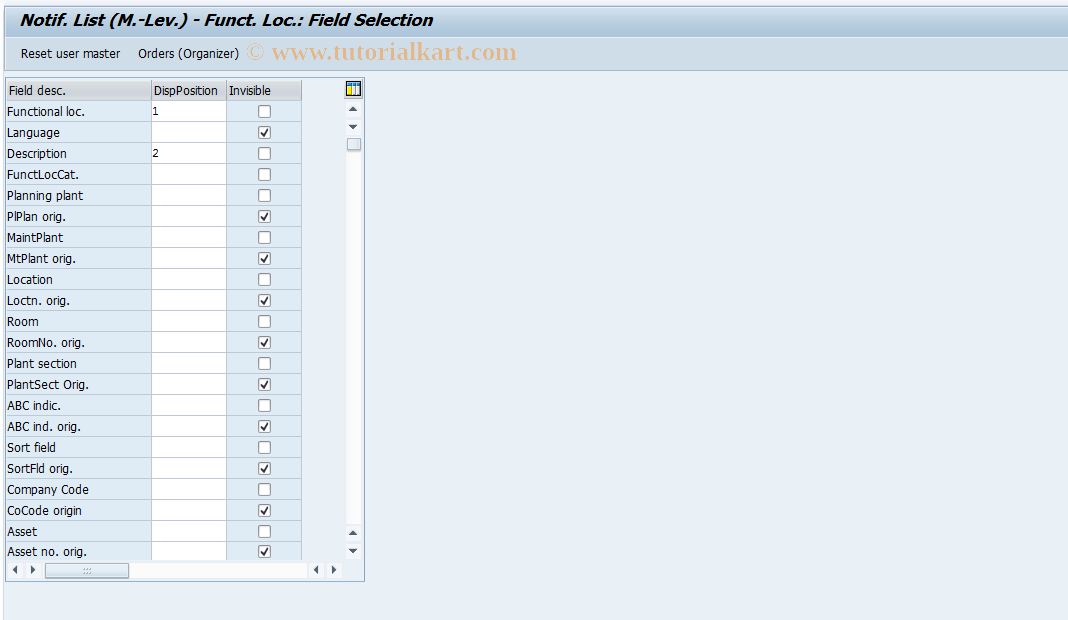Uncheck Invisible for Loctn. orig.
The width and height of the screenshot is (1068, 620).
point(264,301)
